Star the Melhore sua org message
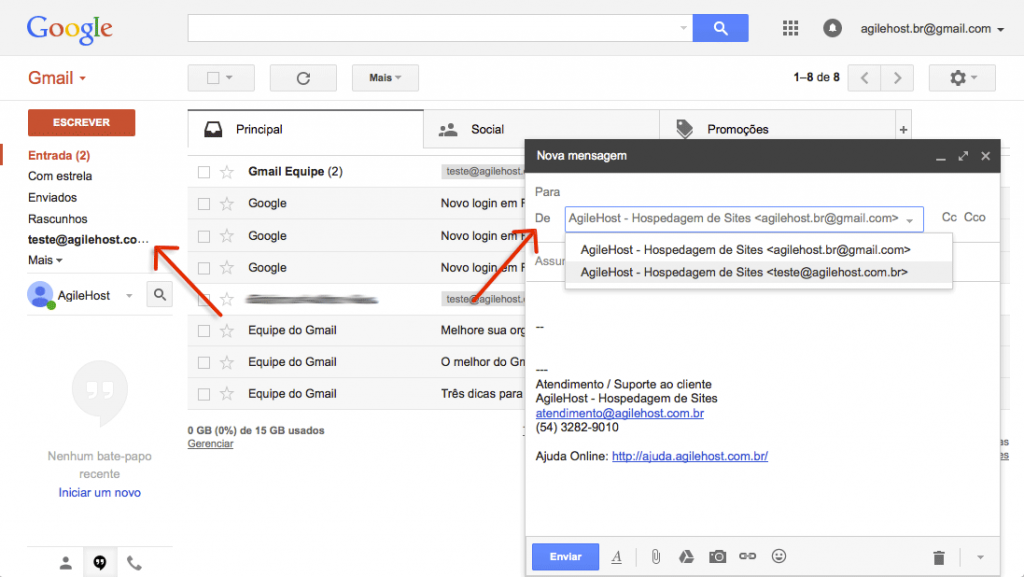The height and width of the screenshot is (577, 1024). point(227,330)
